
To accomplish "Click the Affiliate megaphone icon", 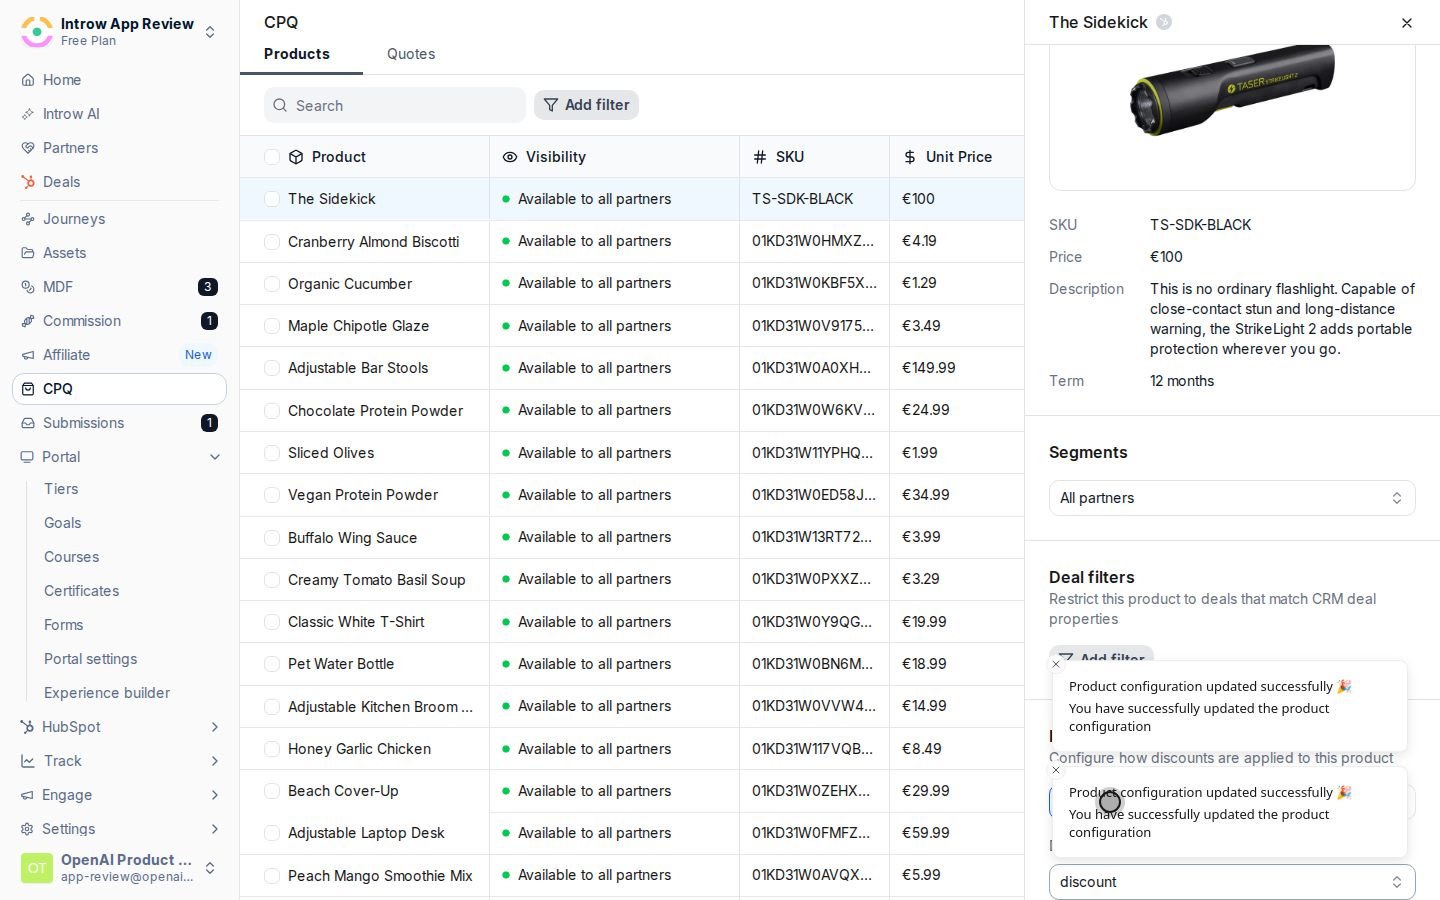I will click(28, 355).
